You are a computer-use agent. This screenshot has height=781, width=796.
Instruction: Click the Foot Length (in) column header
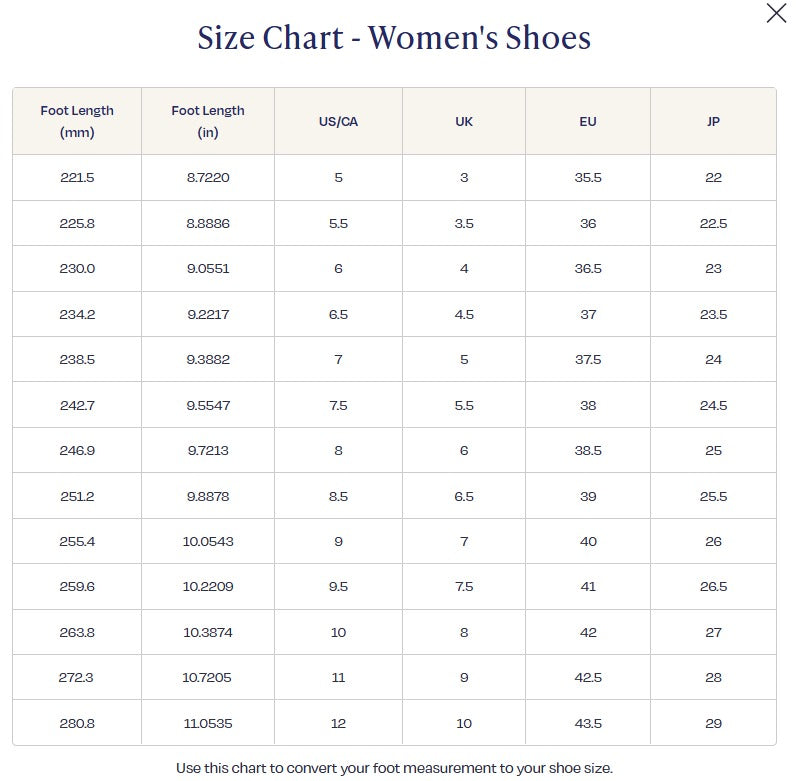pos(208,121)
